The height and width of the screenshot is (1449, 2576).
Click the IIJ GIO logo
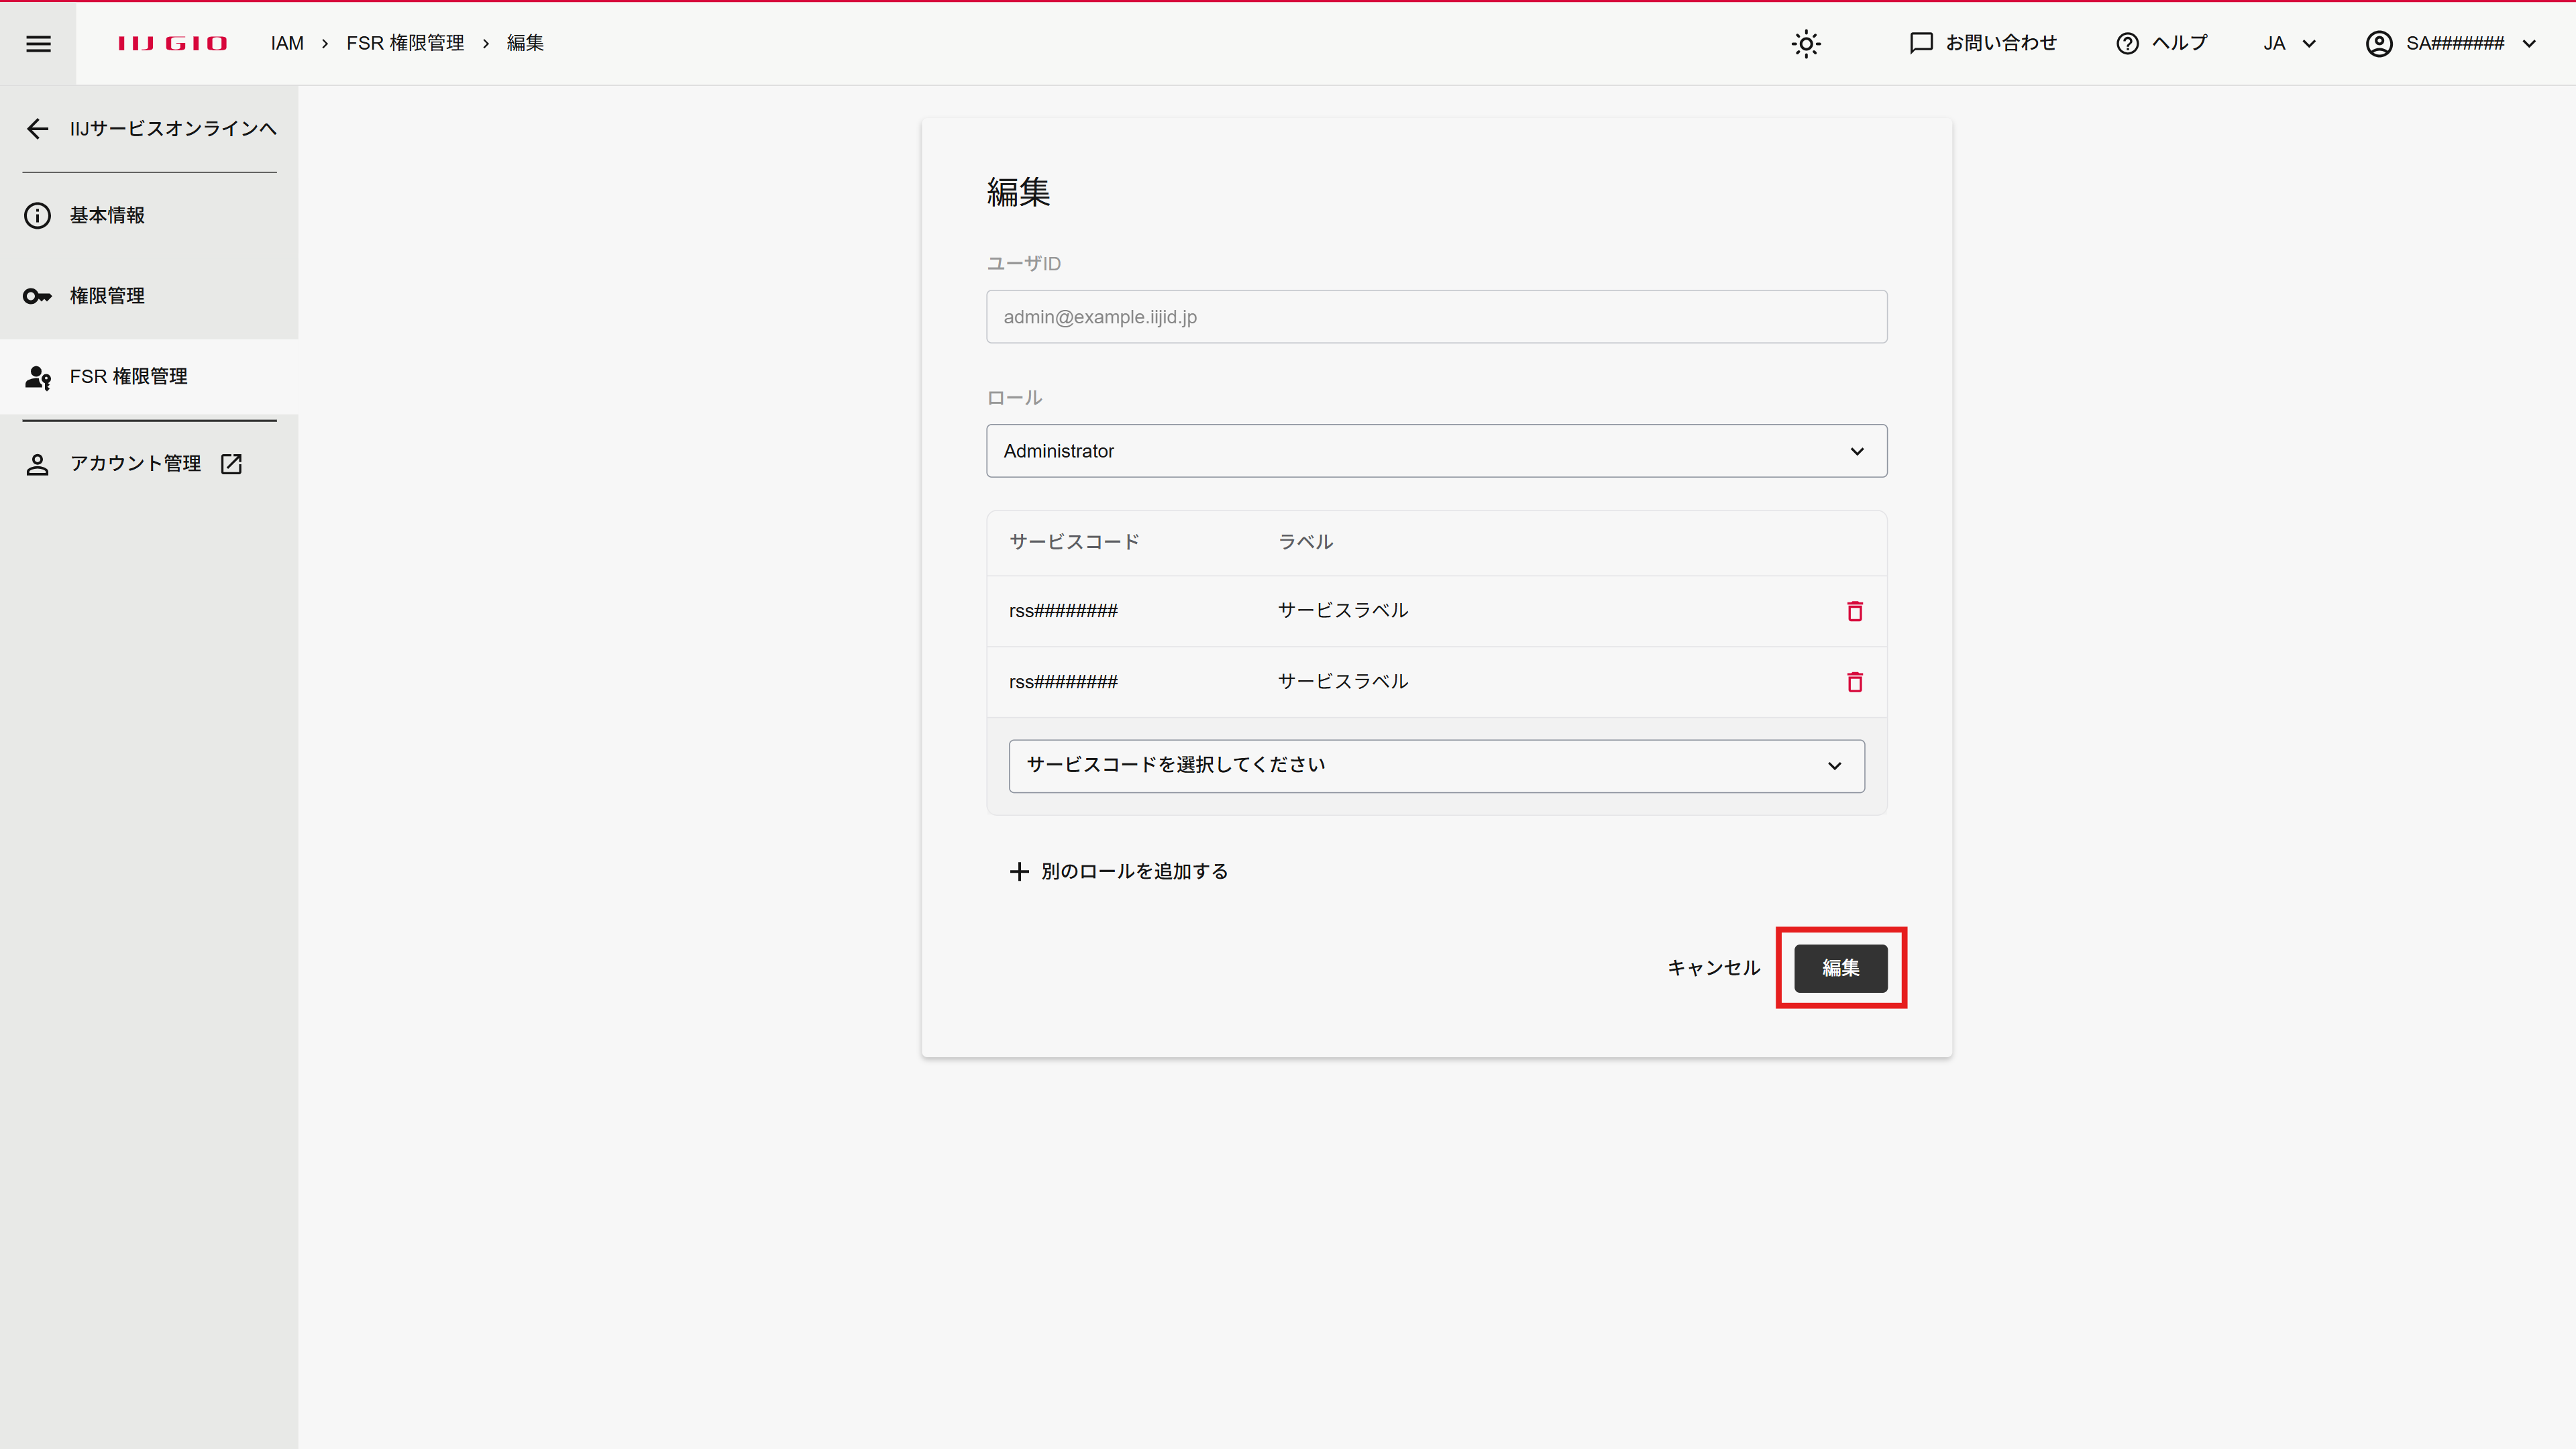tap(172, 43)
